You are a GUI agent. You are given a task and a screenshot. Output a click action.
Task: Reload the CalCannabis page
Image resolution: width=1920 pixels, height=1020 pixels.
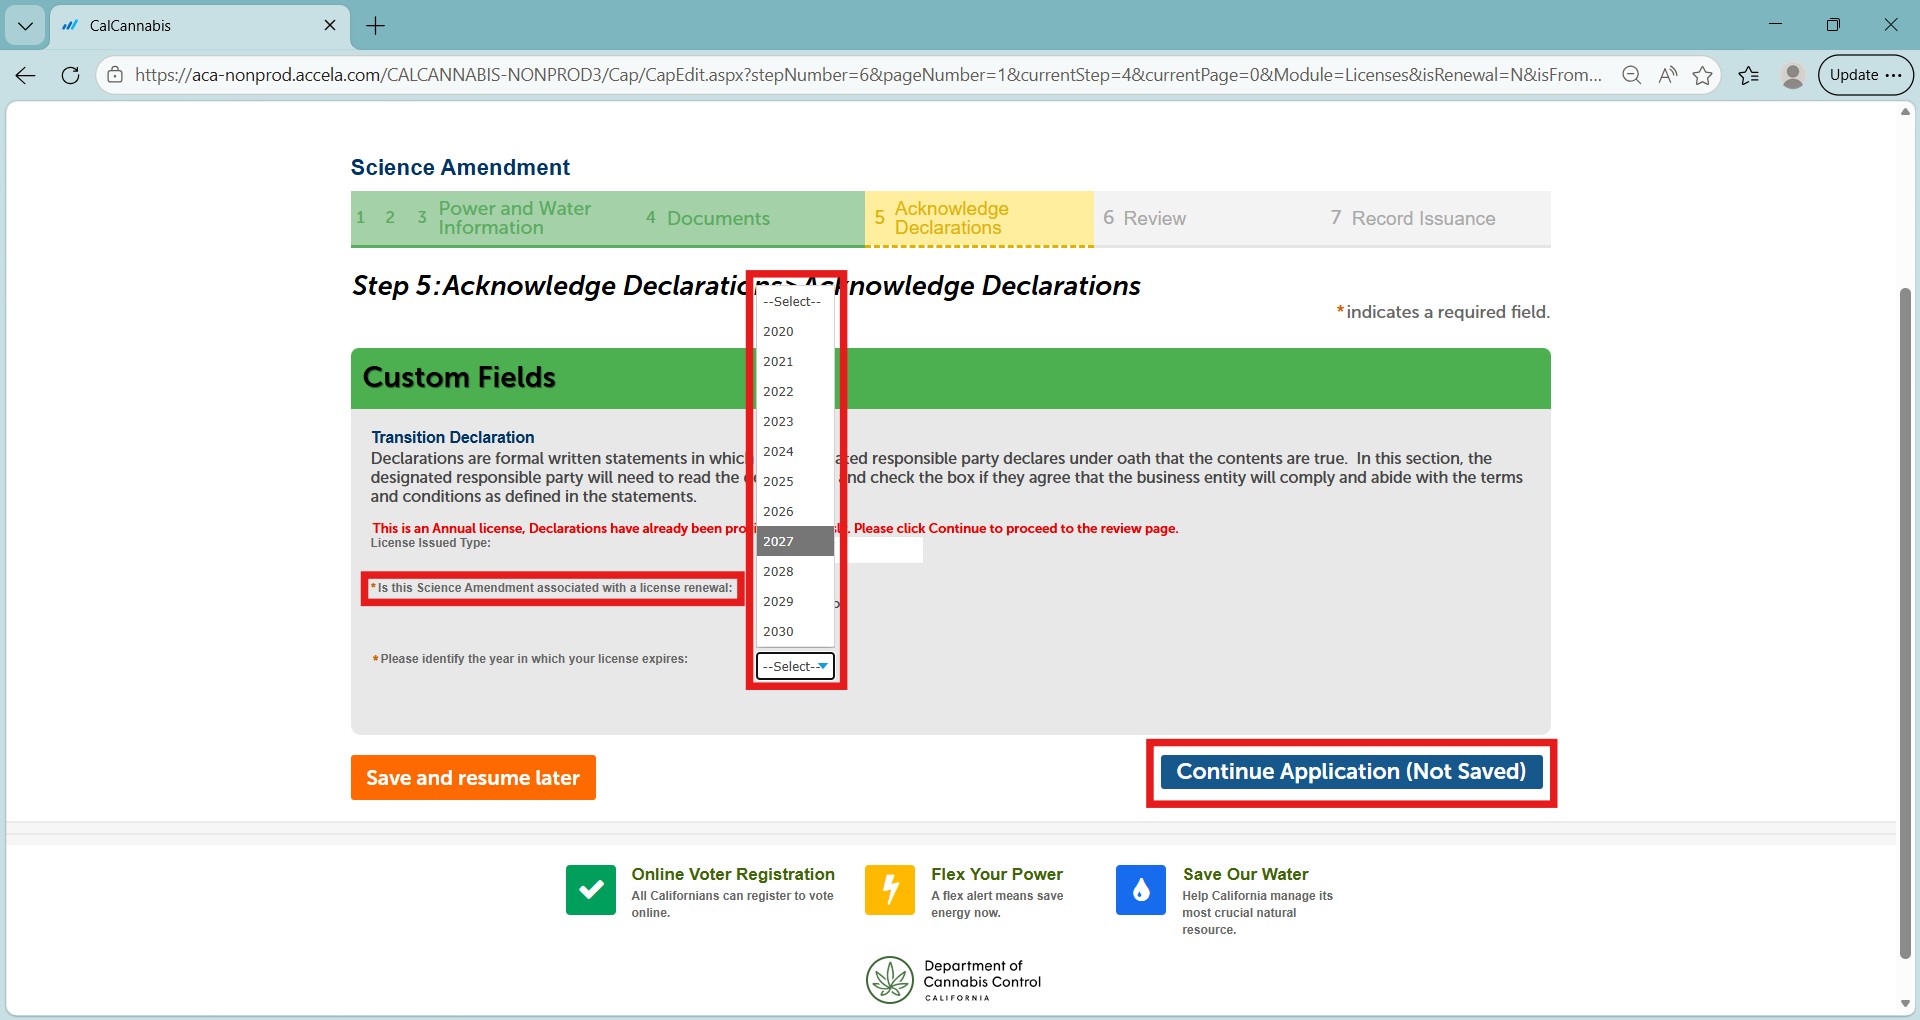pos(70,75)
